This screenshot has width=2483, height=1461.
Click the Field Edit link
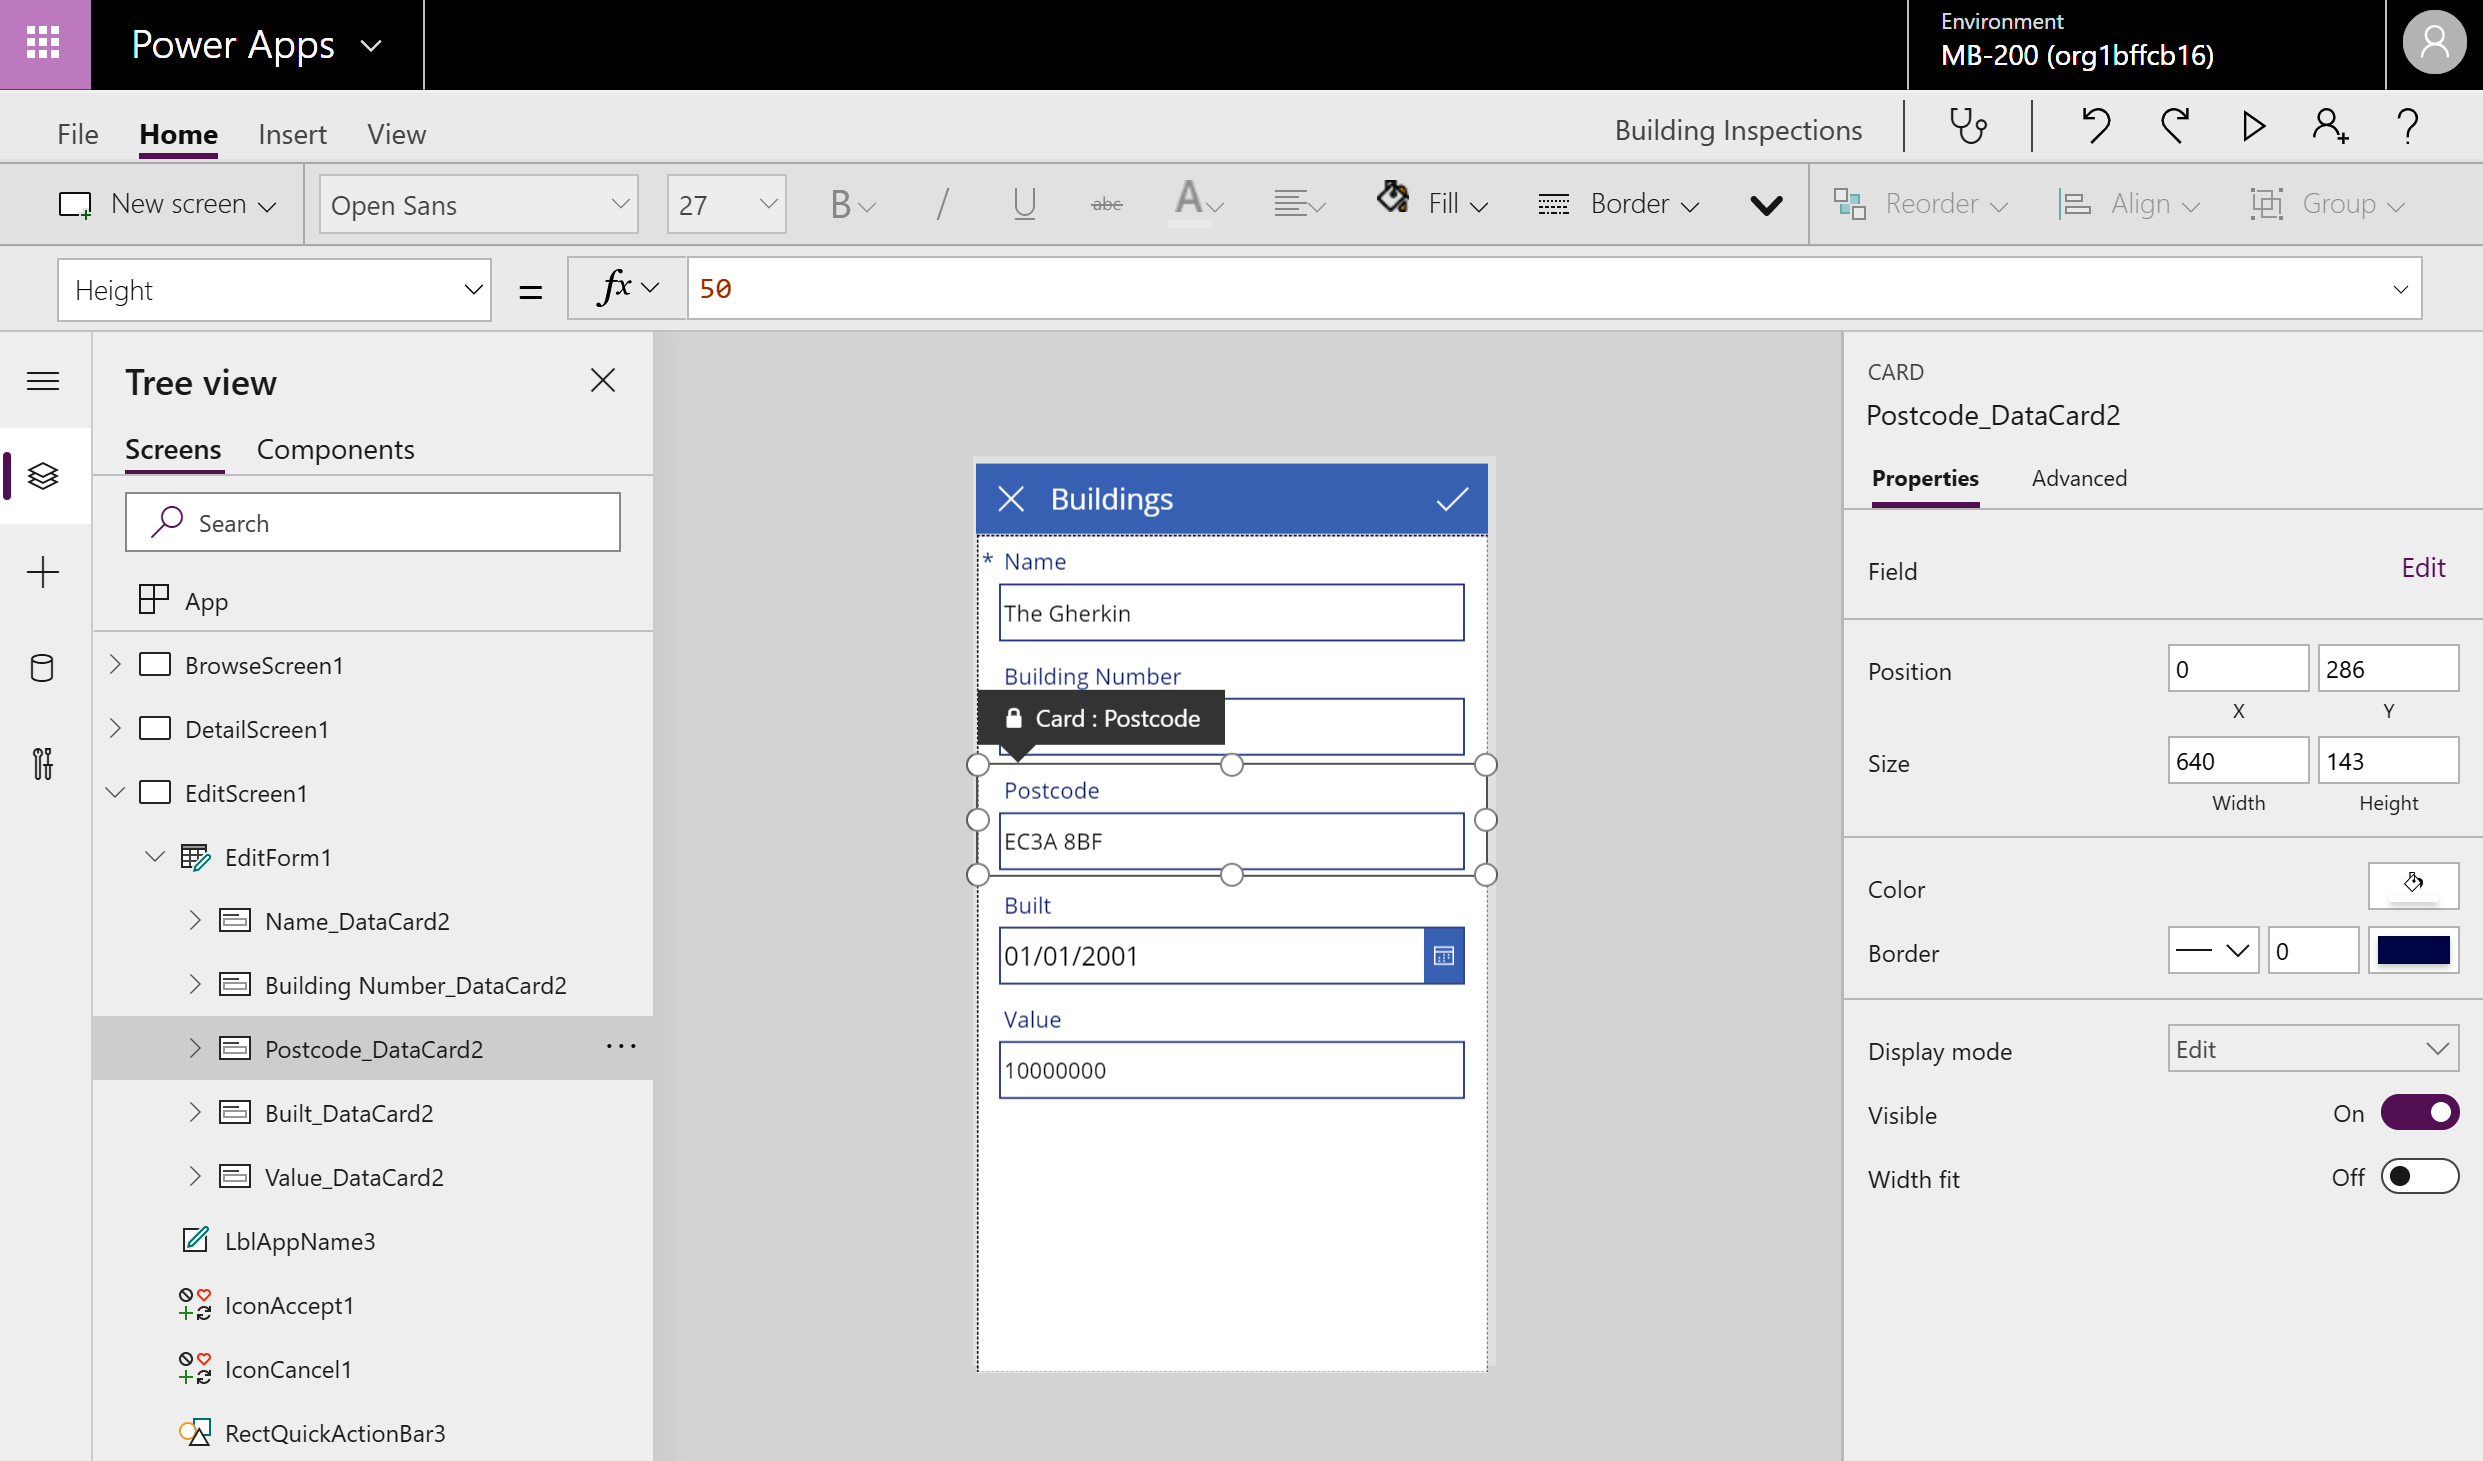tap(2422, 568)
